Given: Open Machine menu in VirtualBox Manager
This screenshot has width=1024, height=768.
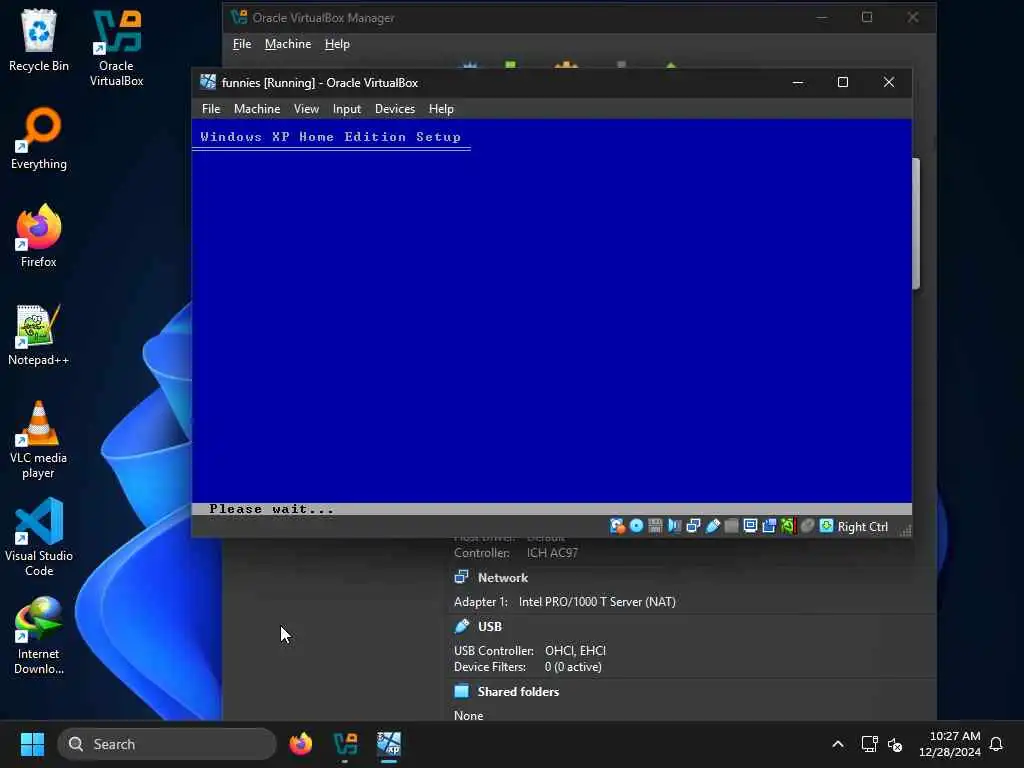Looking at the screenshot, I should (x=288, y=44).
